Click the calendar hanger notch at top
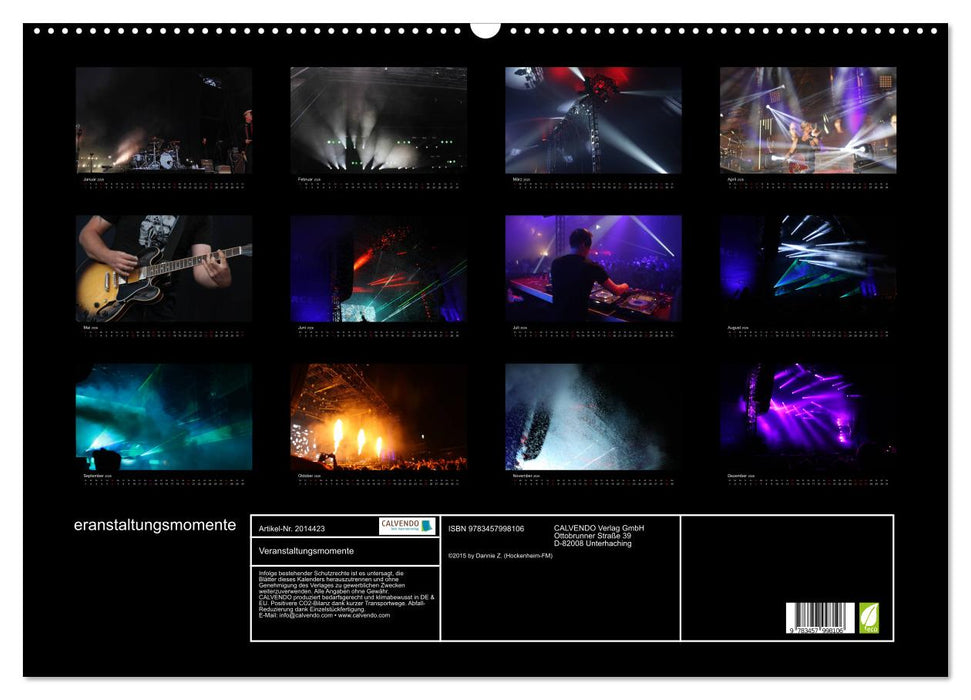Viewport: 971px width, 700px height. [x=485, y=29]
